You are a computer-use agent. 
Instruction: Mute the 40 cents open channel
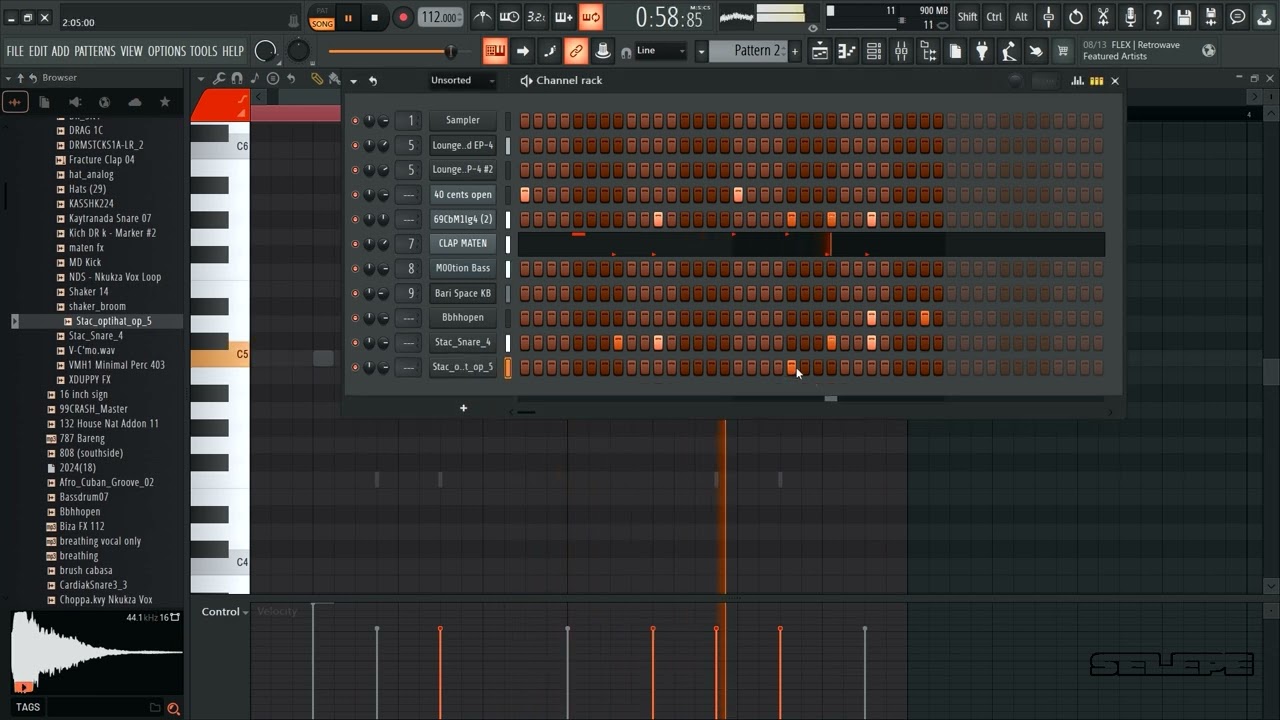(x=354, y=194)
